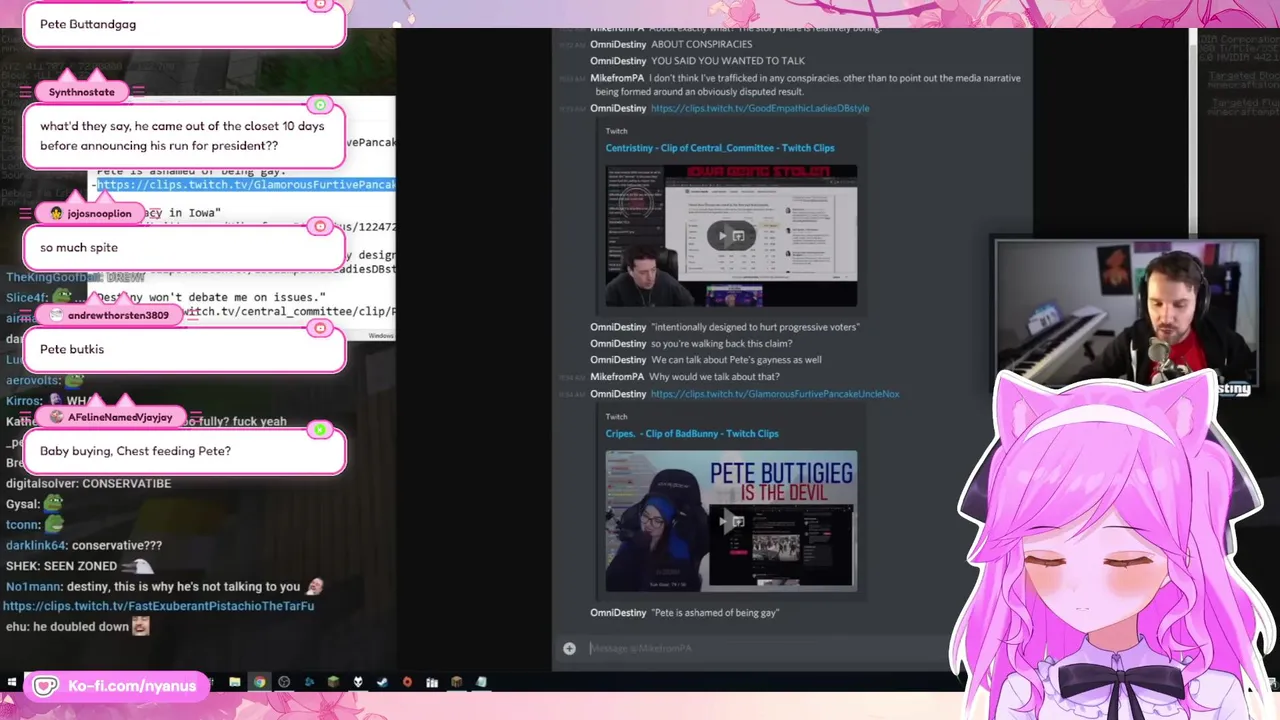Click message 'Pete is ashamed of being gay'
The width and height of the screenshot is (1280, 720).
pos(715,613)
